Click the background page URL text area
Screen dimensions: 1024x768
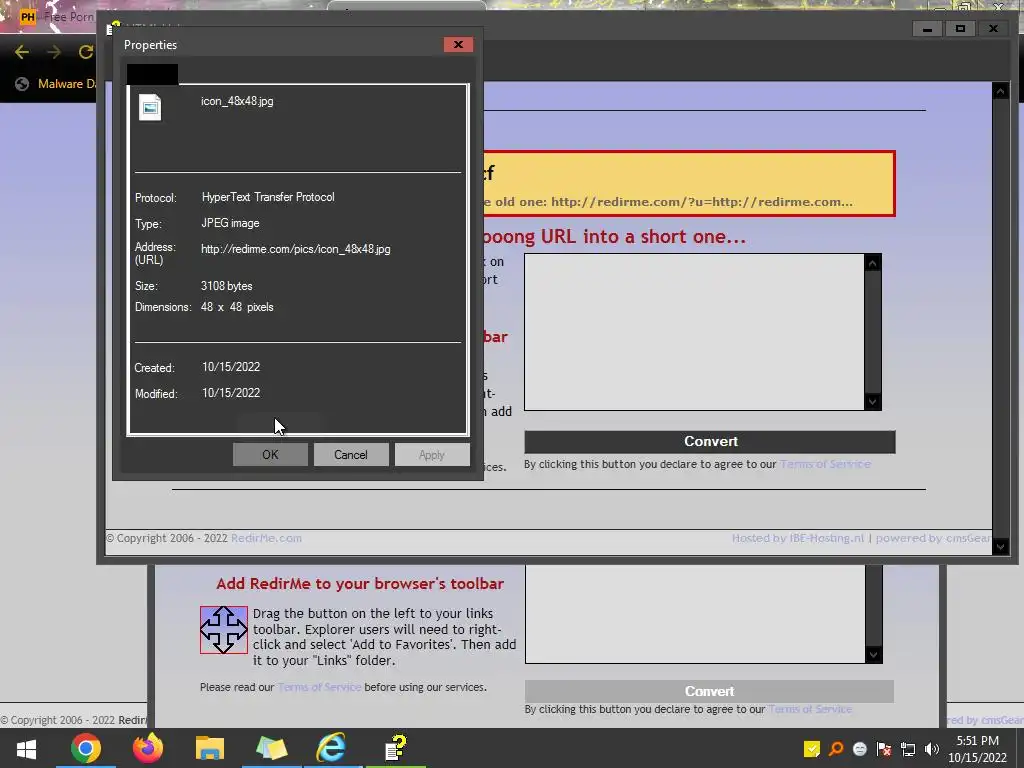[695, 614]
